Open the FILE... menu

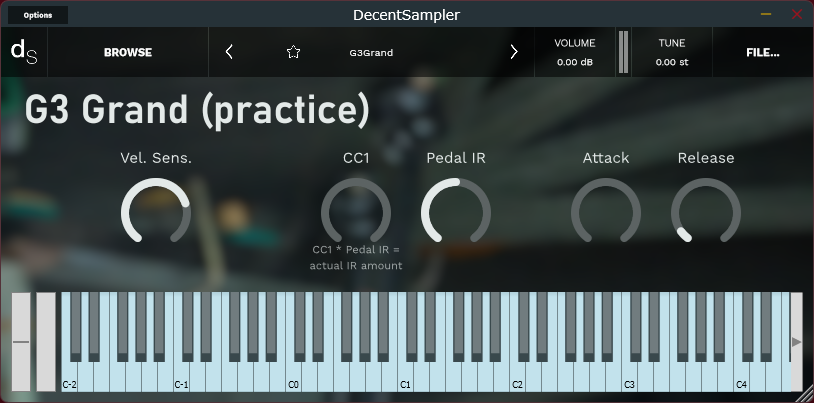coord(763,52)
